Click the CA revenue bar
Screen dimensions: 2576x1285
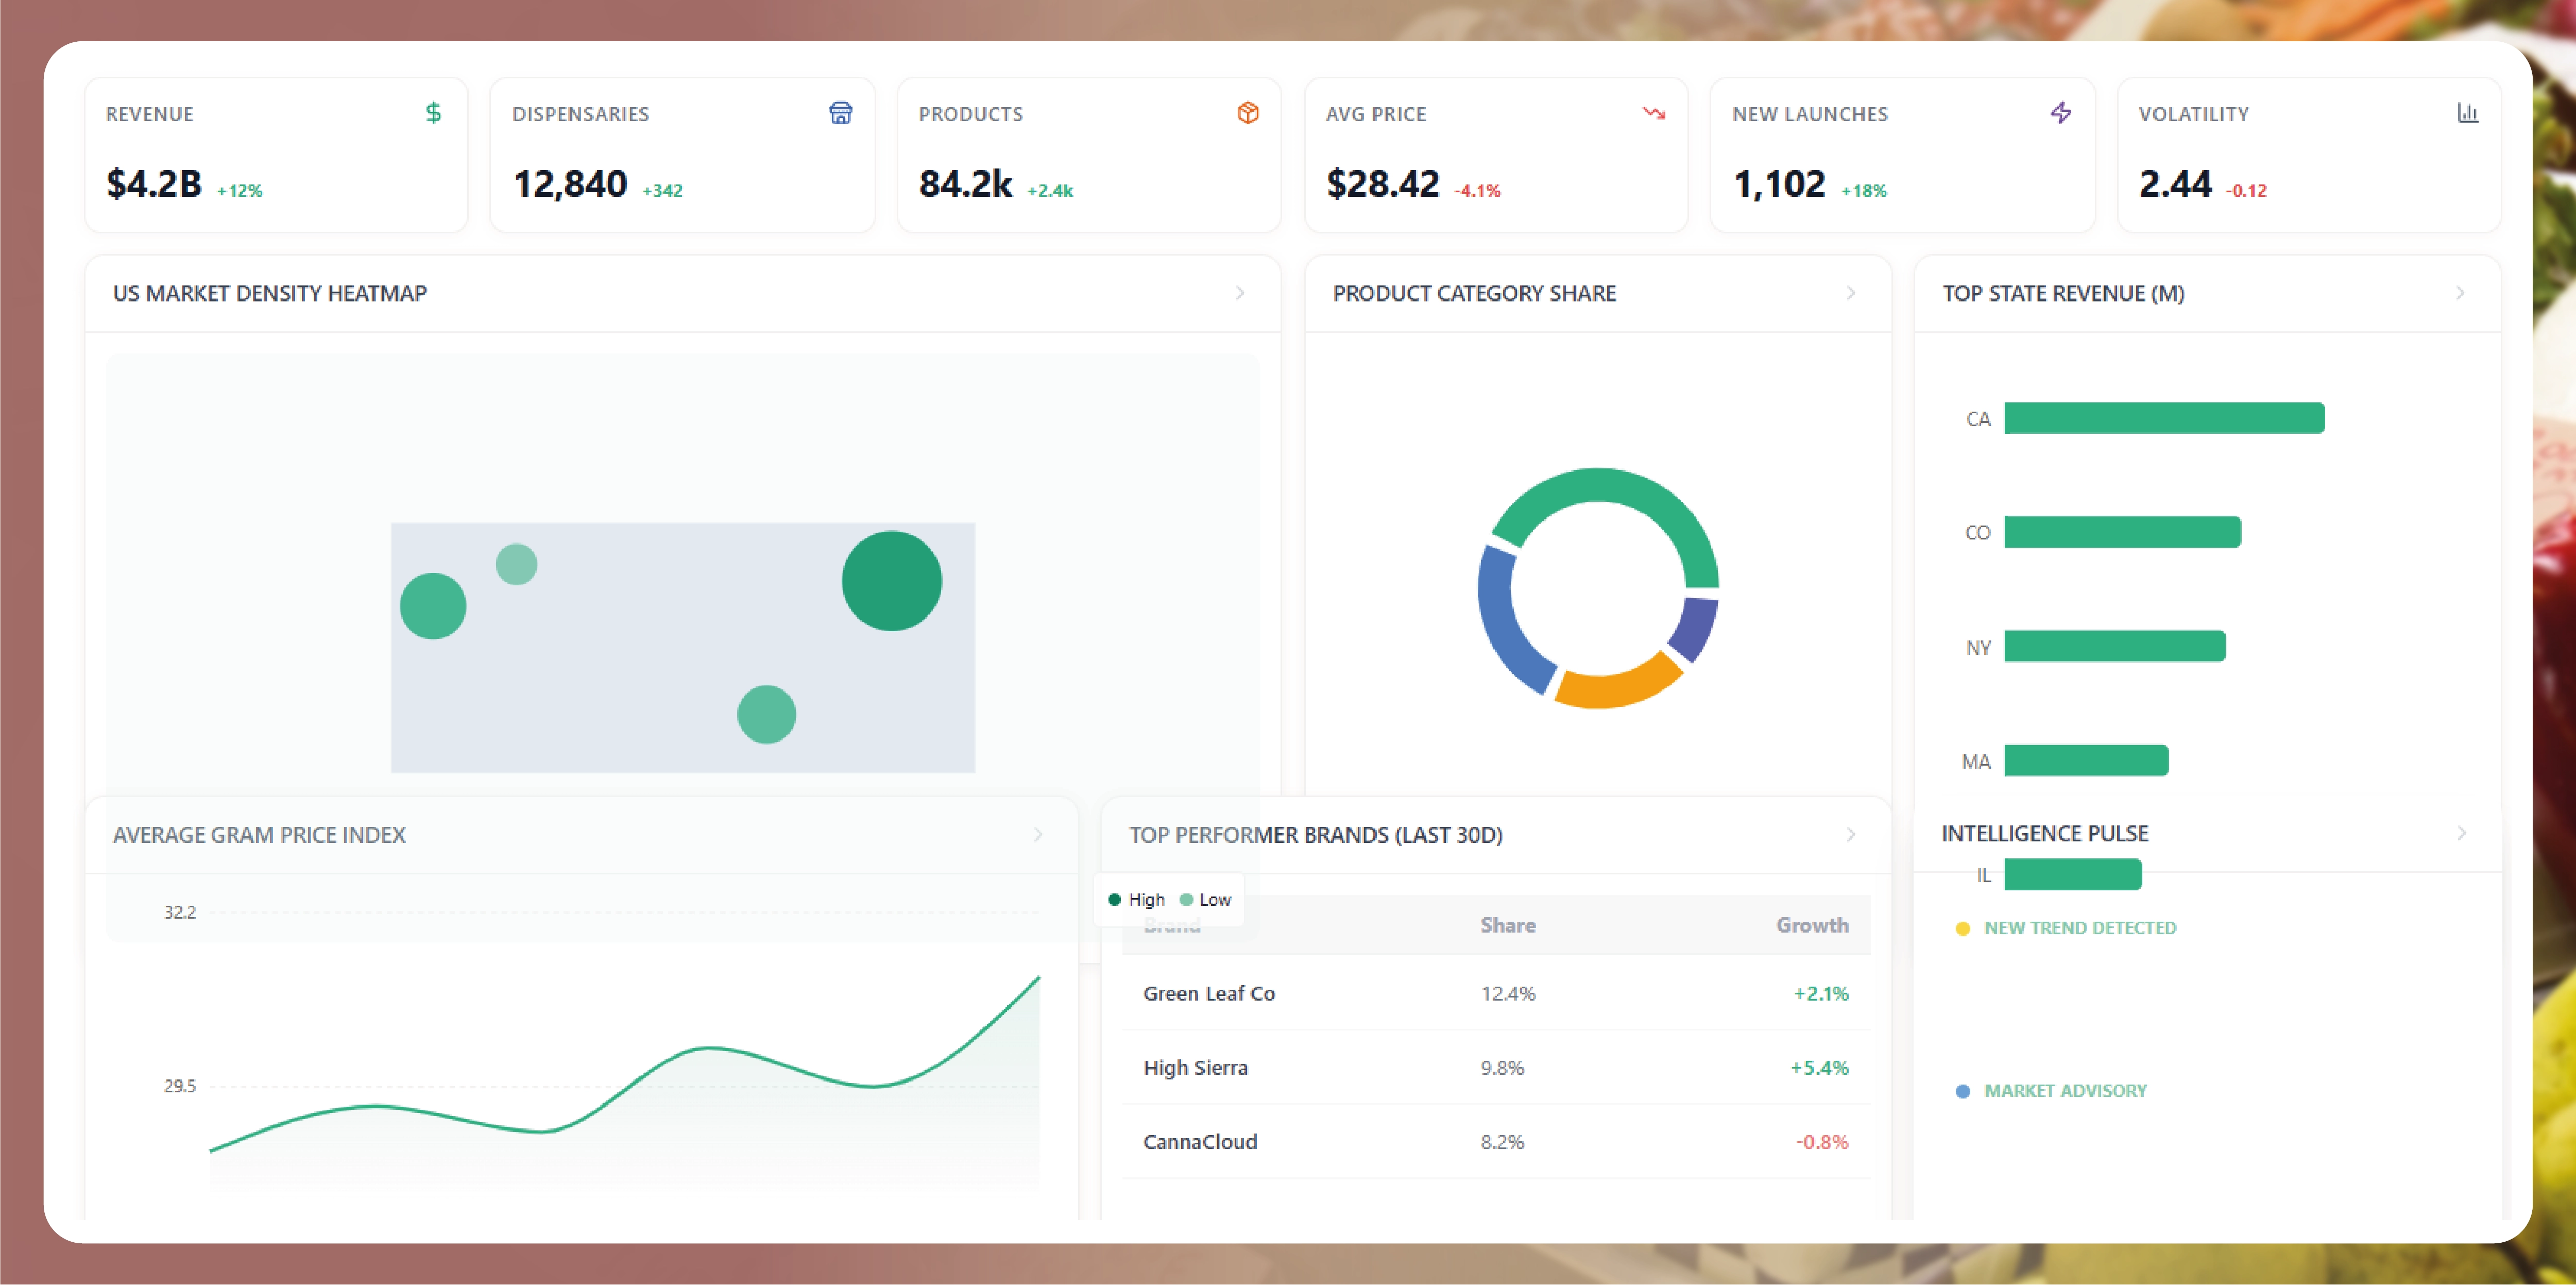[2165, 418]
